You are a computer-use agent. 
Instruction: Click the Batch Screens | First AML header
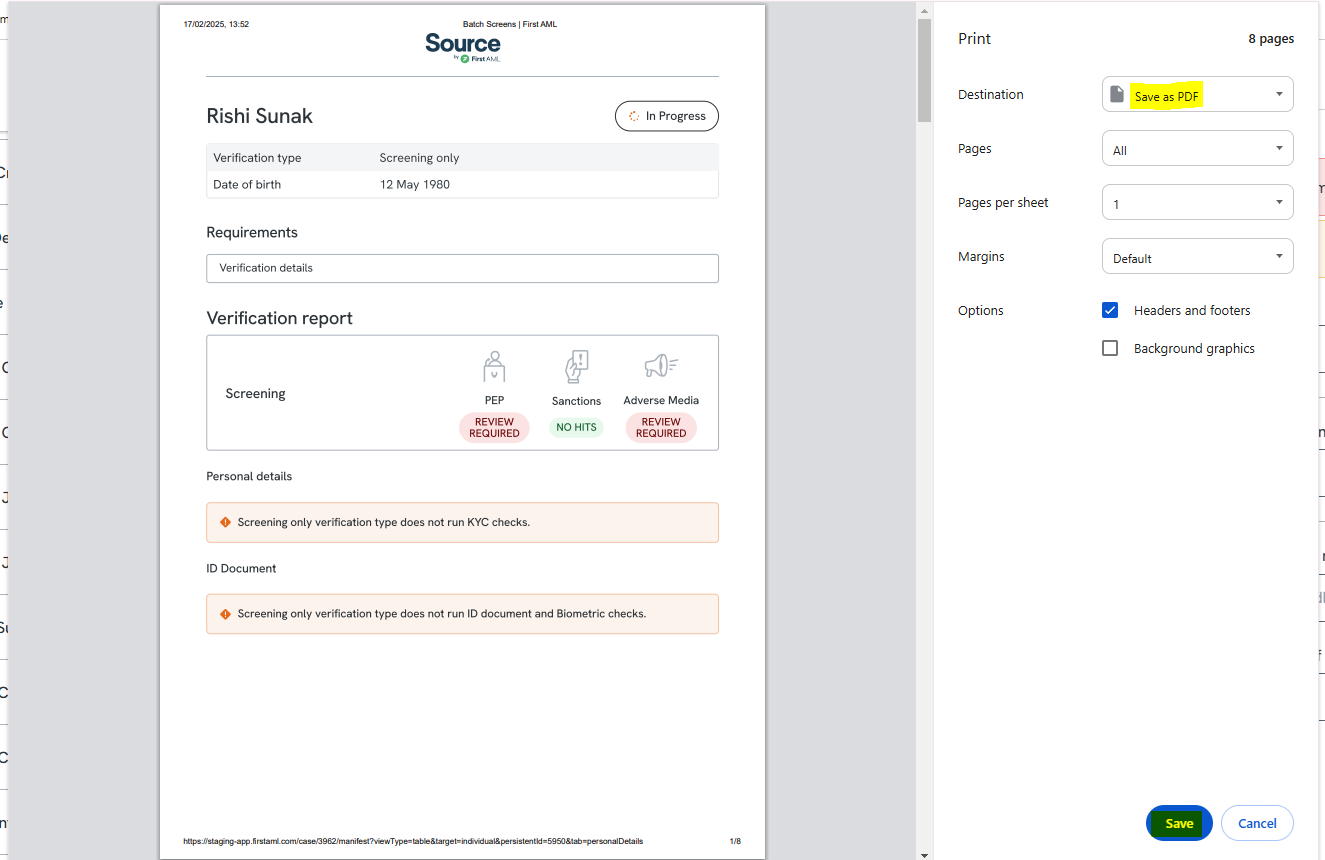tap(510, 24)
